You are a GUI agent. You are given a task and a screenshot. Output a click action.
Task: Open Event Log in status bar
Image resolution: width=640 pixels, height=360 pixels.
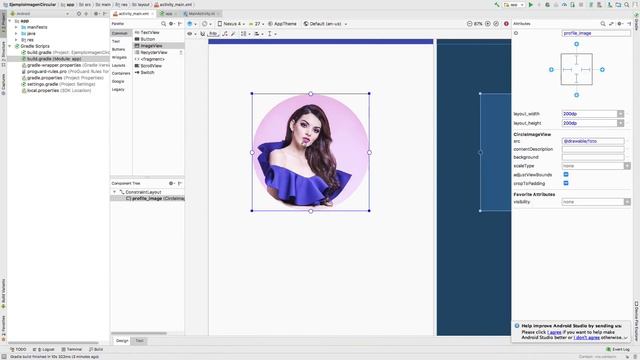[618, 349]
